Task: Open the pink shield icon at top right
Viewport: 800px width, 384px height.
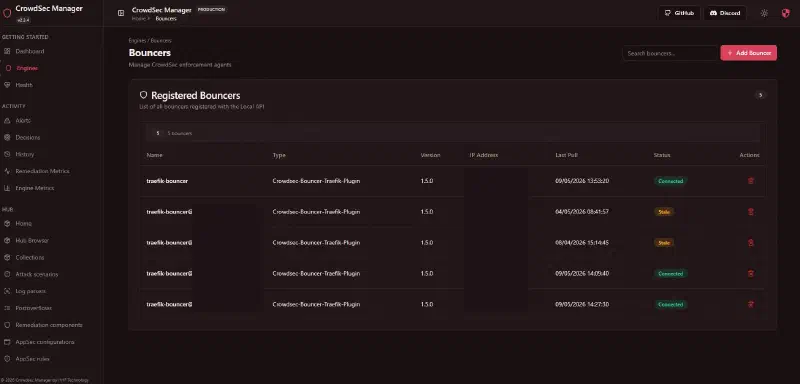Action: (785, 13)
